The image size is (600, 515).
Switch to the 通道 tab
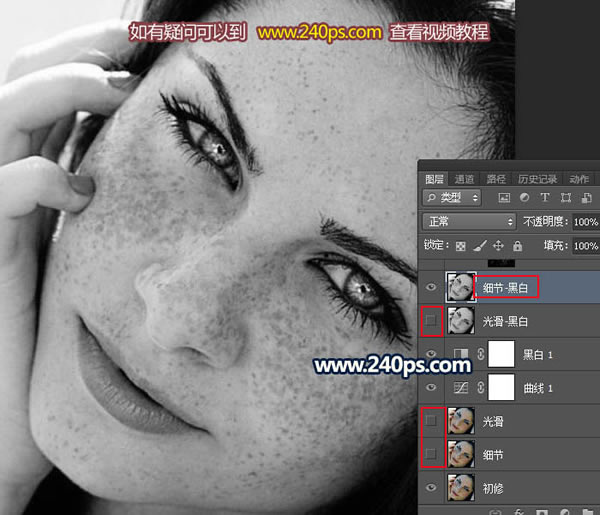coord(465,179)
